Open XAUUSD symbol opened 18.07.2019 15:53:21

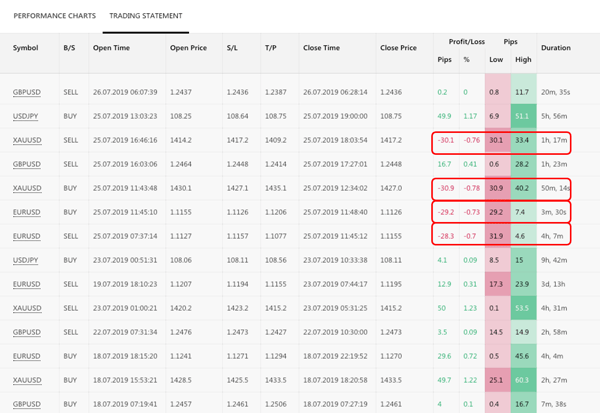click(28, 380)
